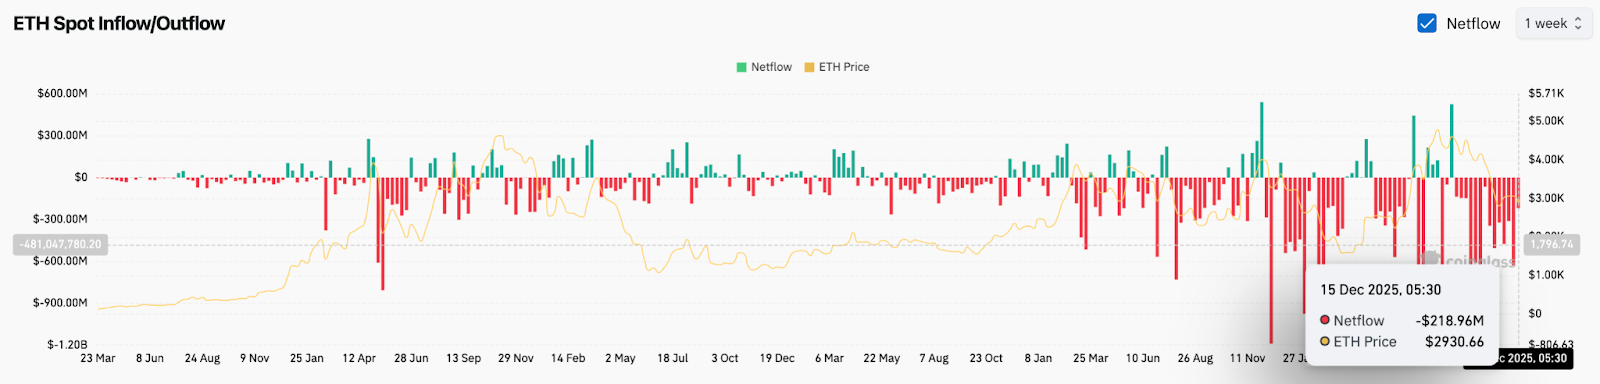The height and width of the screenshot is (384, 1600).
Task: Click the 23 Mar x-axis date
Action: pyautogui.click(x=98, y=358)
